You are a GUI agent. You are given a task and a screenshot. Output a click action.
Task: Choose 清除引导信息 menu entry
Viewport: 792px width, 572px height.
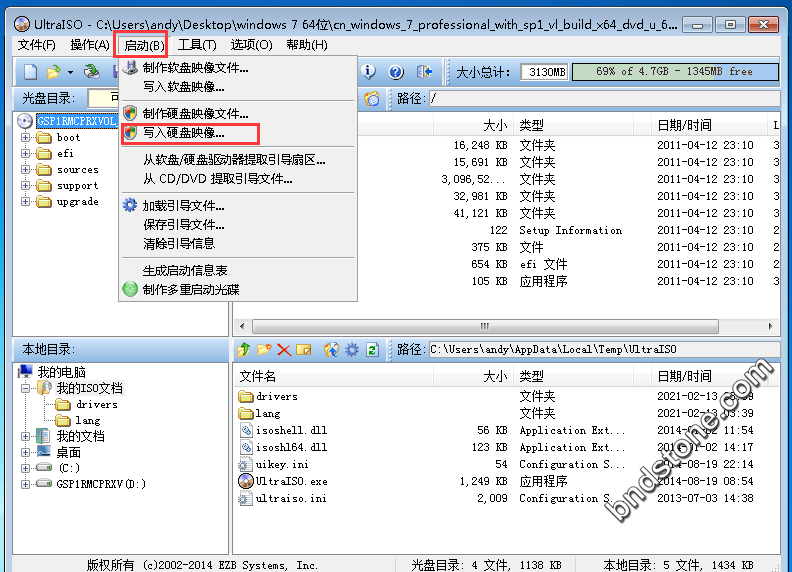[x=238, y=244]
